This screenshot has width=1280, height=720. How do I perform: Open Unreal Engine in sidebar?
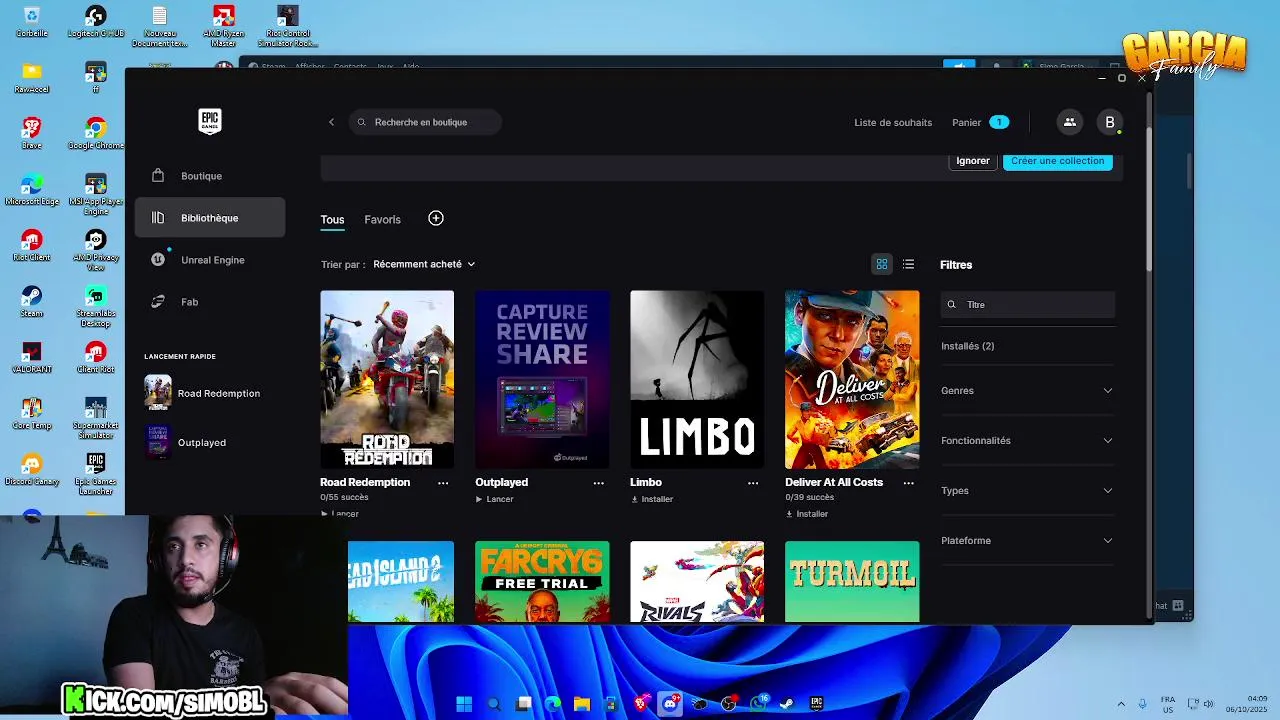[210, 260]
